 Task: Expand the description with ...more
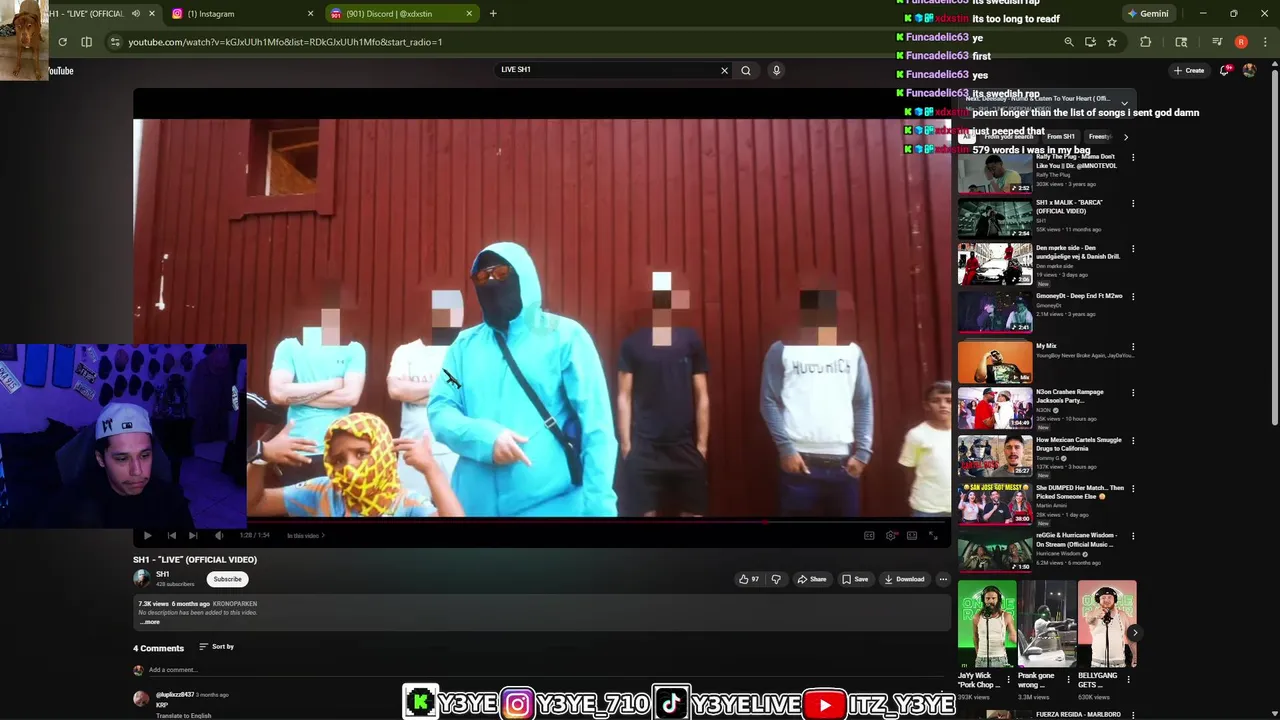pos(149,622)
